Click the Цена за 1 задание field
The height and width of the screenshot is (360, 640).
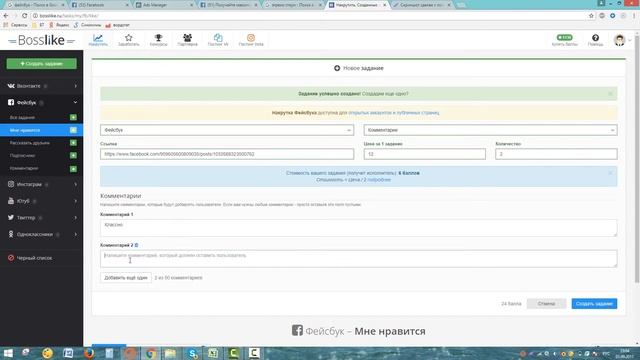tap(424, 154)
